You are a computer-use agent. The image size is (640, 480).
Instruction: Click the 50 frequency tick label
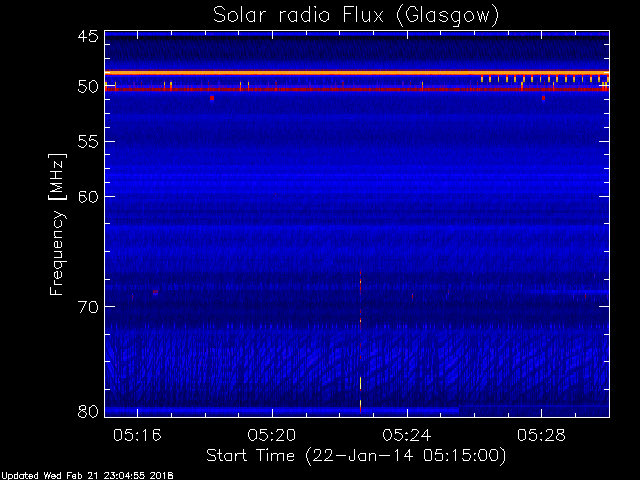[x=88, y=87]
